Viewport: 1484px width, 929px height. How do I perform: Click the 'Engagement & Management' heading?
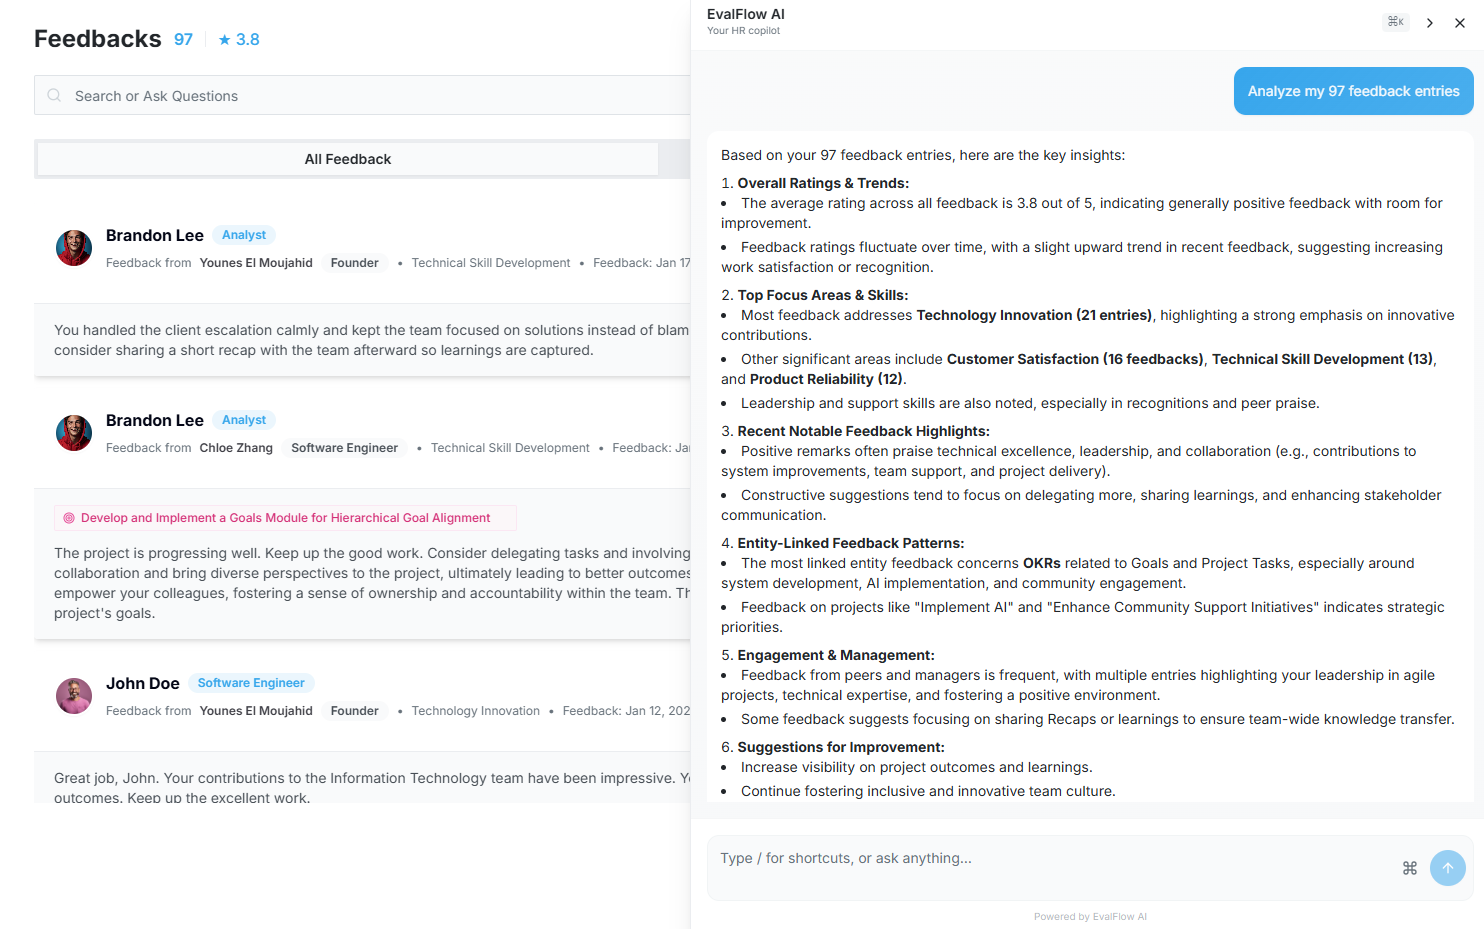coord(836,655)
